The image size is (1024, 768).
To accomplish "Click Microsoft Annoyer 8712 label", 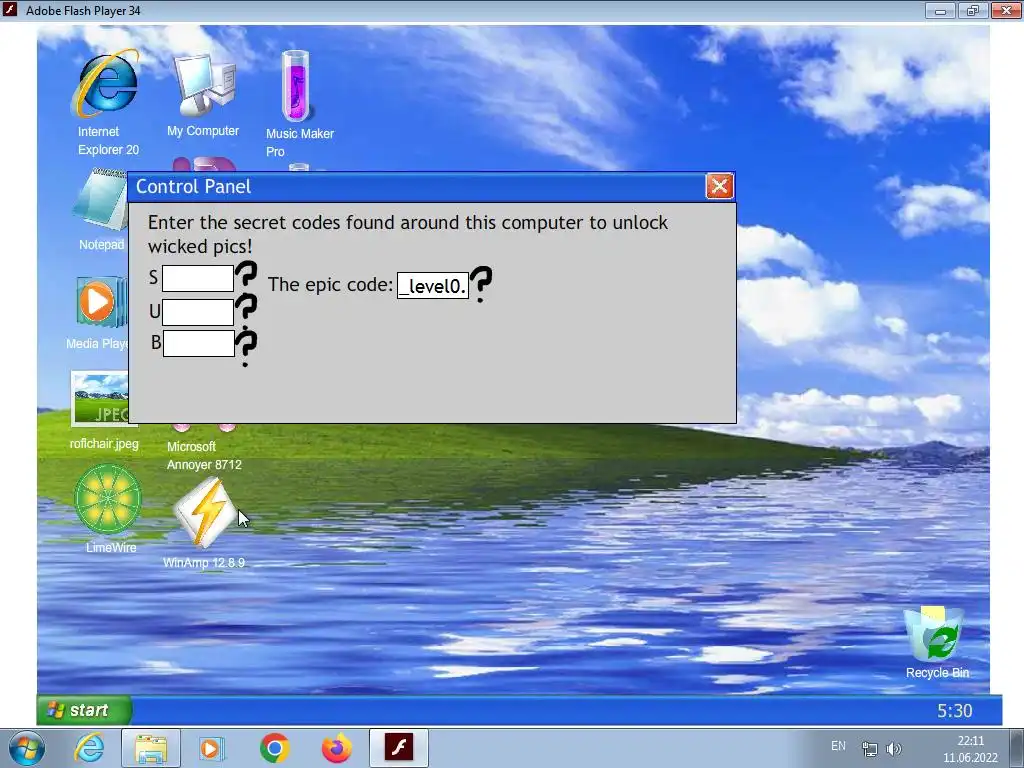I will pyautogui.click(x=204, y=456).
